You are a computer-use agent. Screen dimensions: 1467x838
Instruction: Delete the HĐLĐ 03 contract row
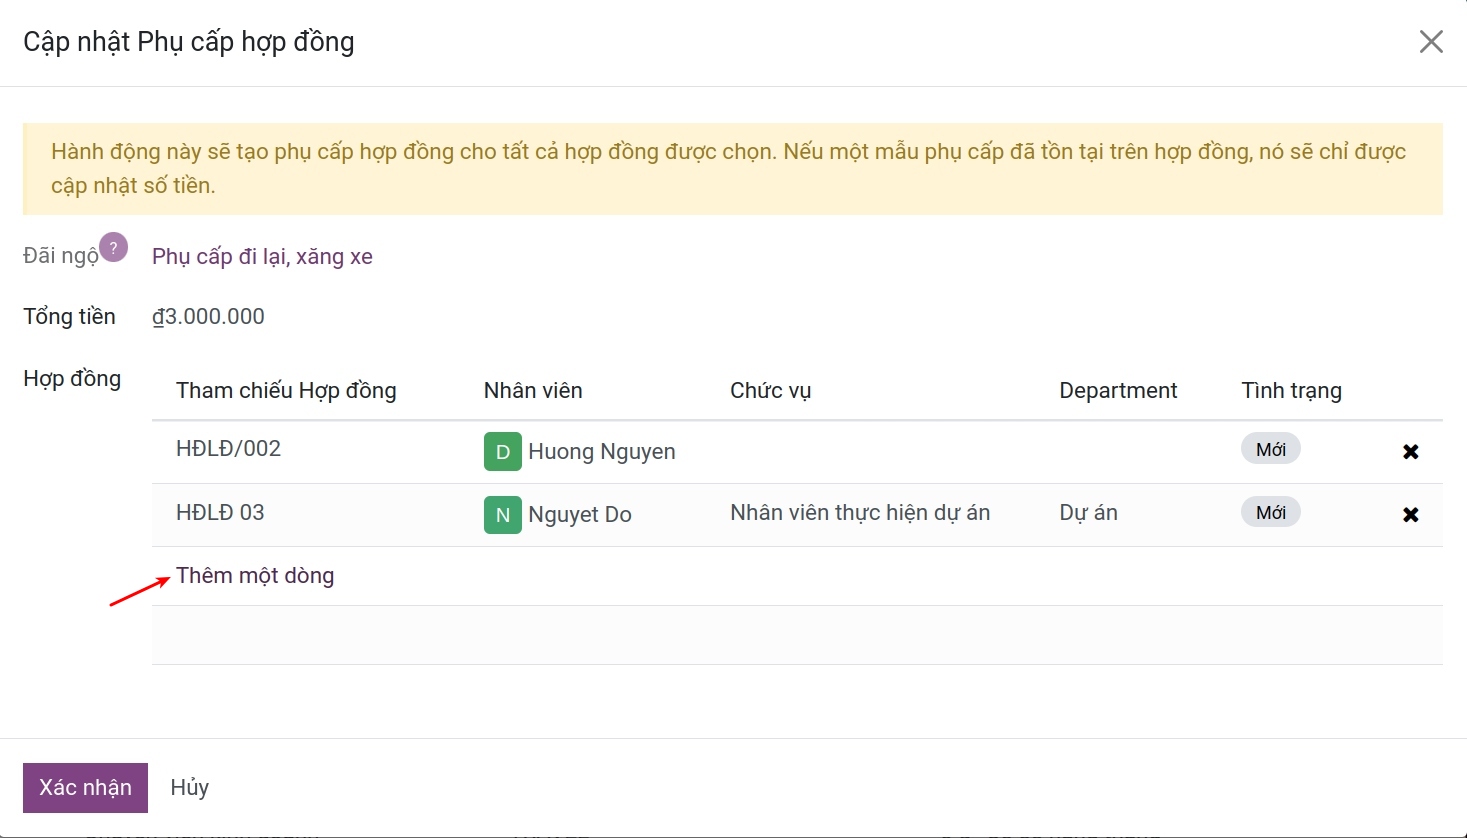pyautogui.click(x=1410, y=515)
